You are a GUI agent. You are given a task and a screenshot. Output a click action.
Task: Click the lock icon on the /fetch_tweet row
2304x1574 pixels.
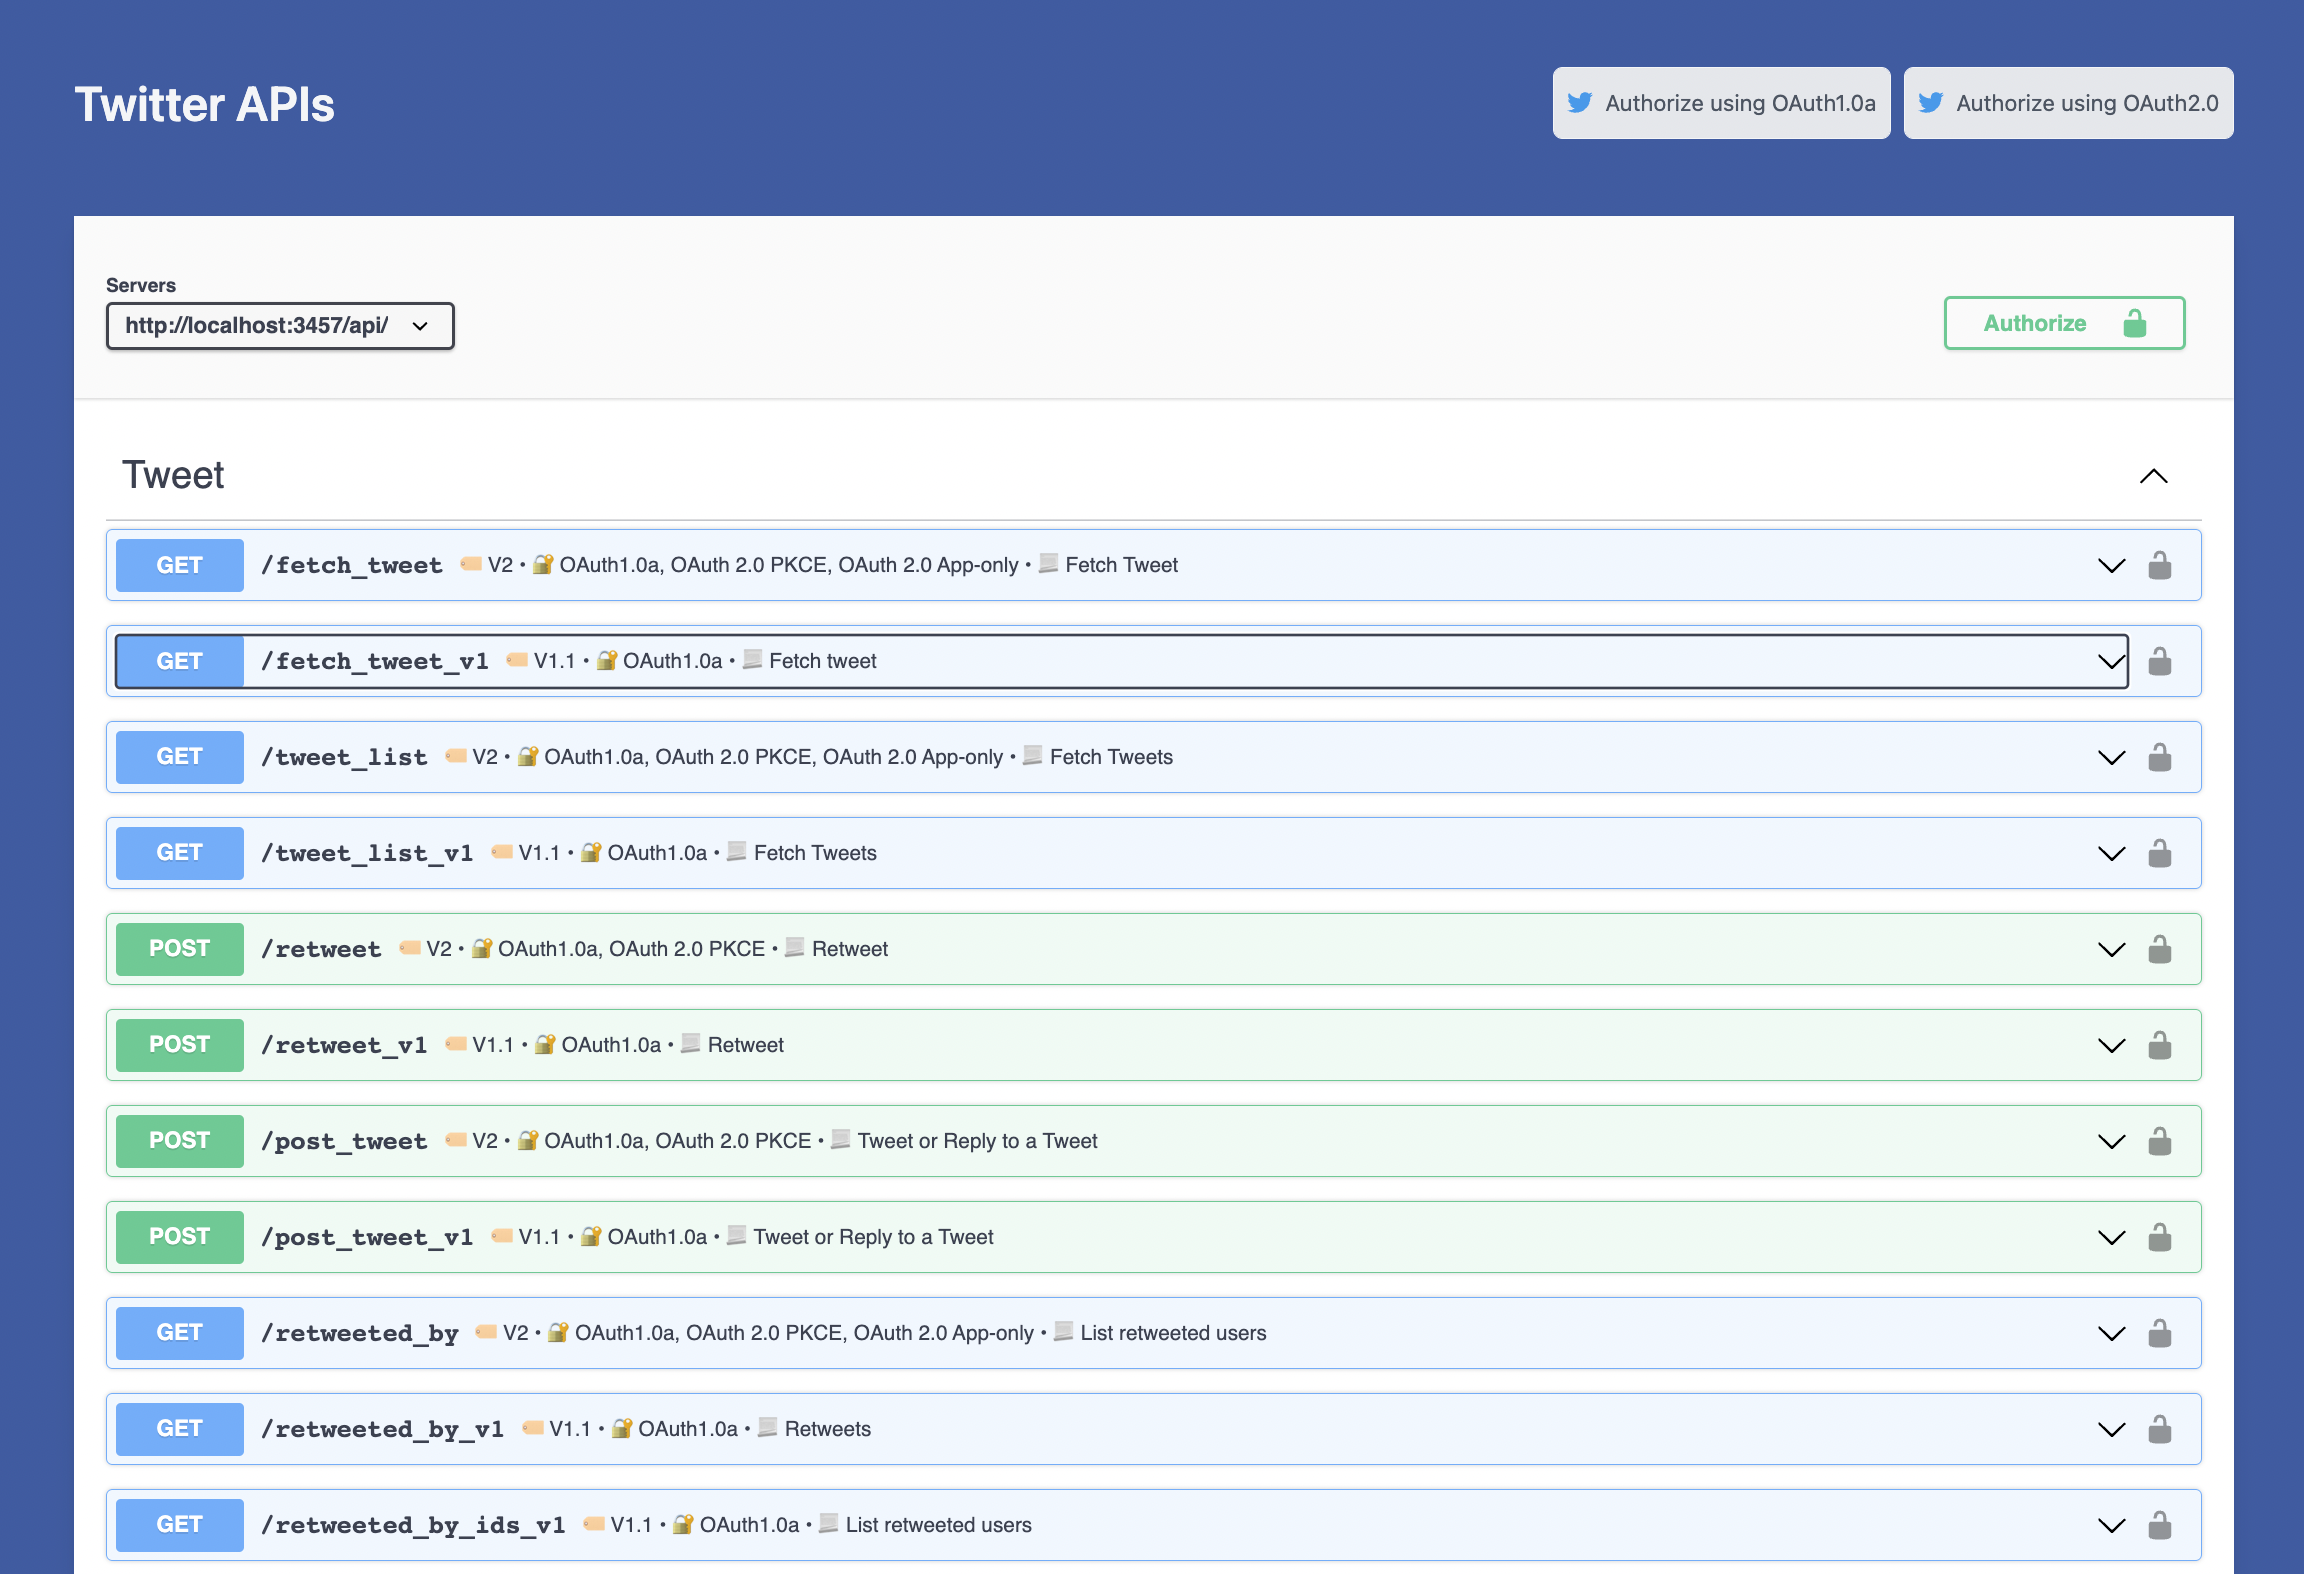click(2160, 565)
